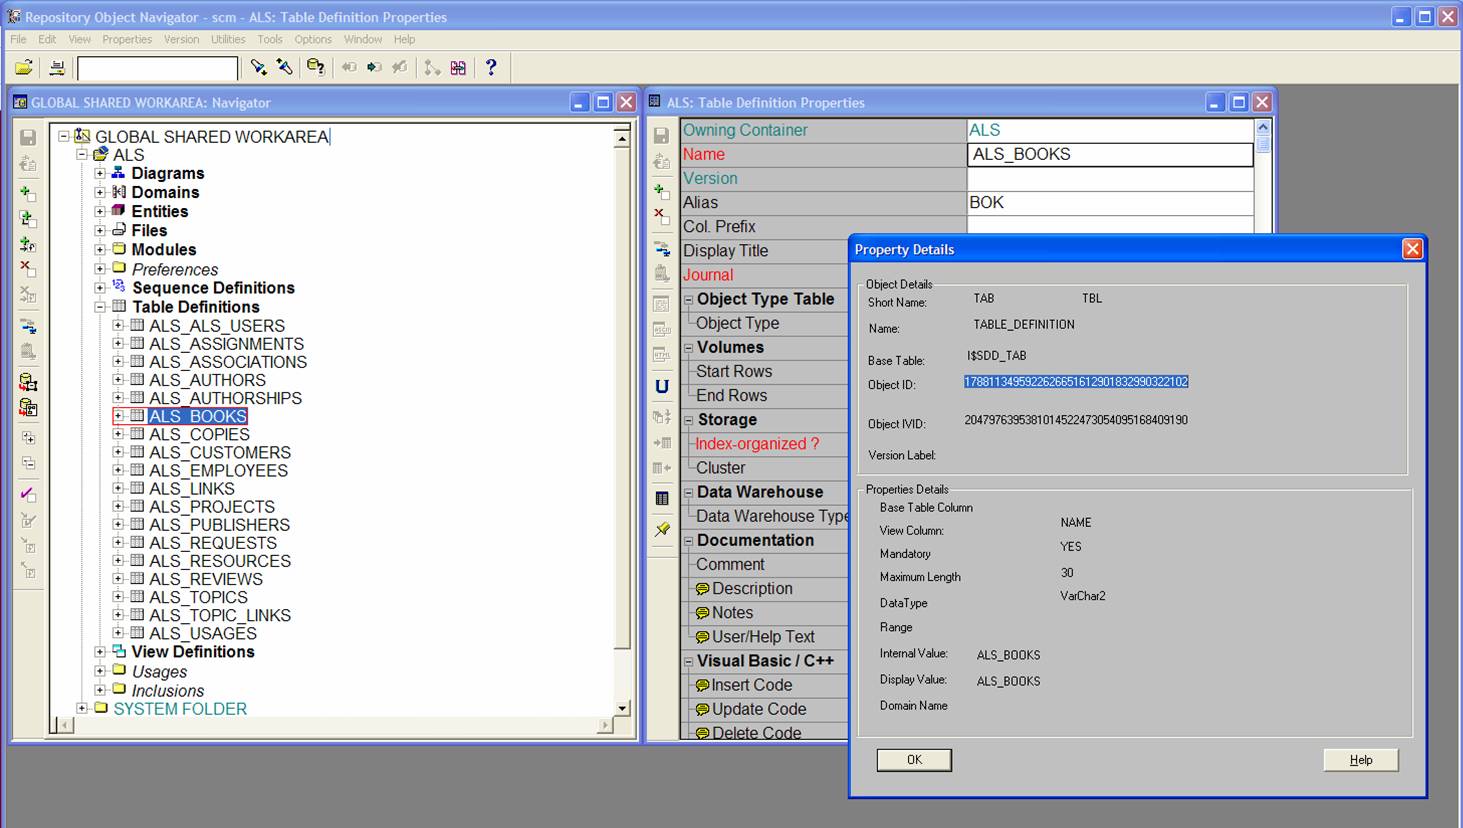
Task: Open the Utilities menu
Action: pos(228,39)
